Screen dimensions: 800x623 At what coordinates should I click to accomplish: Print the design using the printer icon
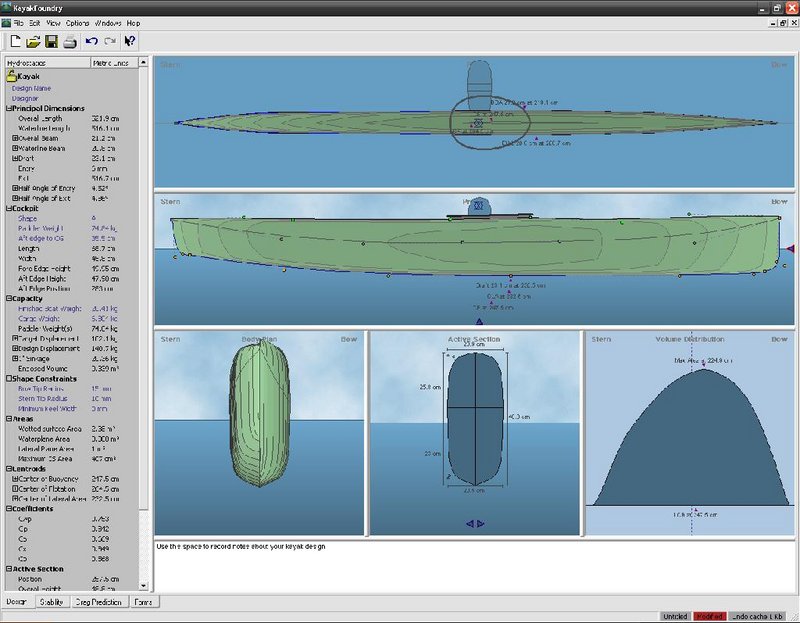tap(70, 42)
